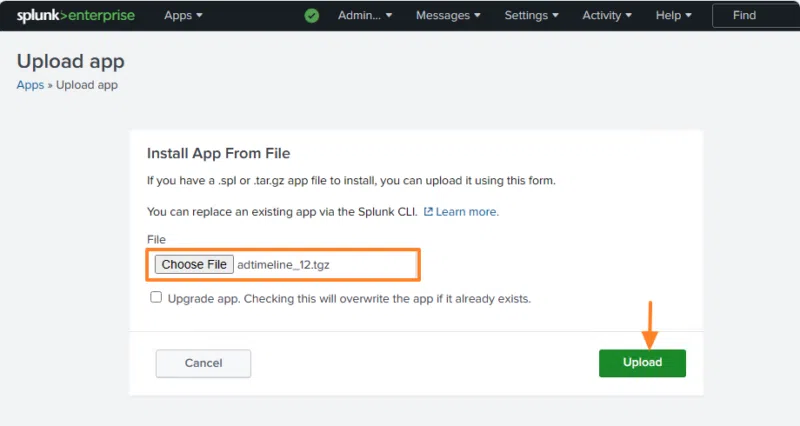Open the Settings menu
The width and height of the screenshot is (800, 426).
click(532, 16)
